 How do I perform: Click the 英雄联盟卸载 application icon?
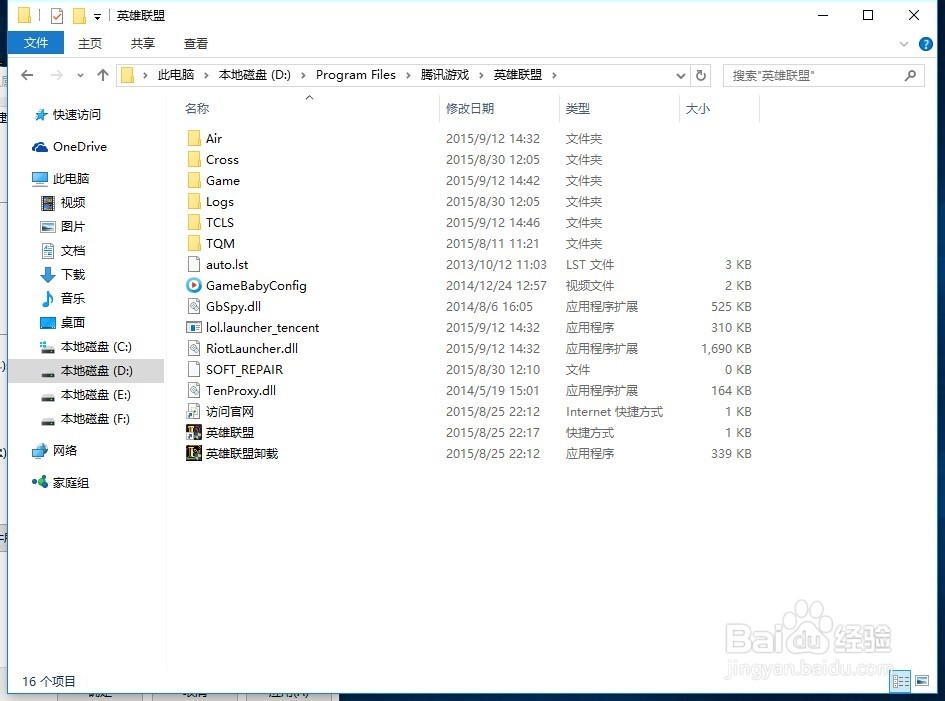point(194,453)
